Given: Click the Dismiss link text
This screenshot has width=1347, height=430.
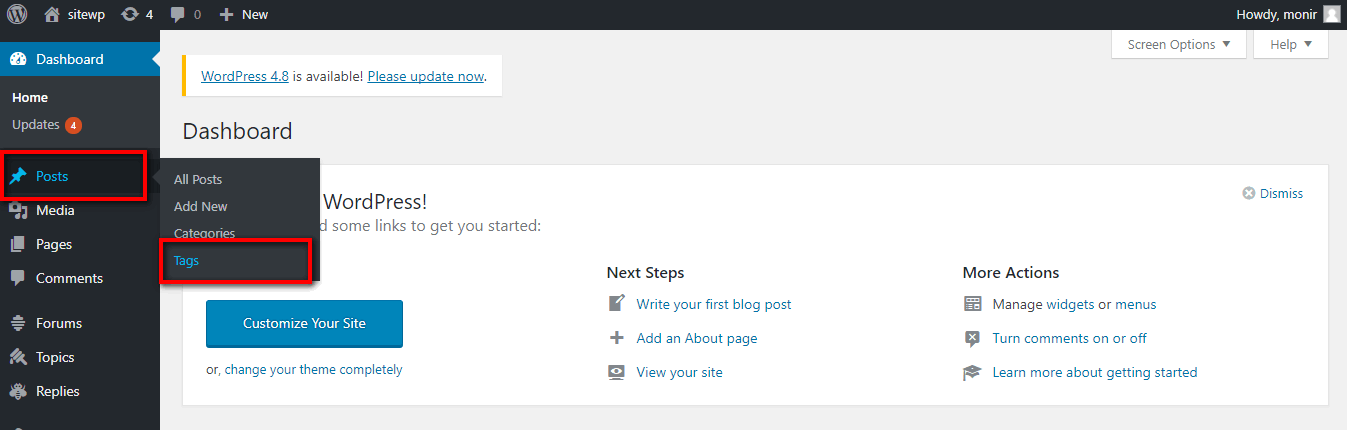Looking at the screenshot, I should click(1281, 193).
